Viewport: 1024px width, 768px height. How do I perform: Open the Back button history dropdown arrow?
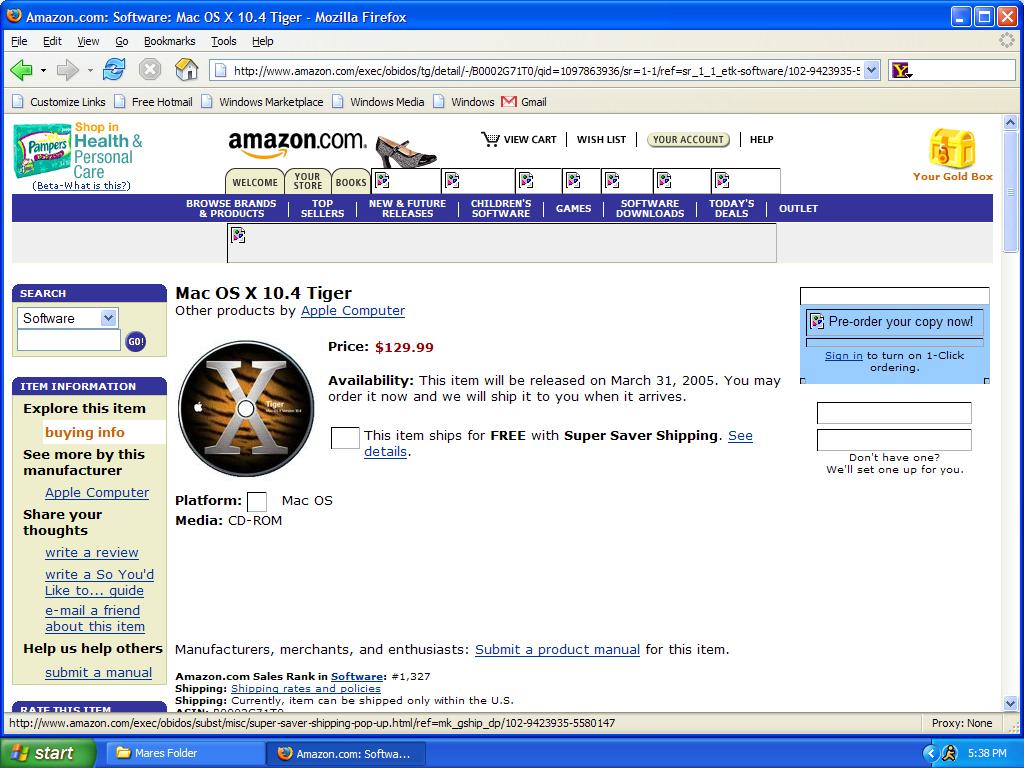click(x=43, y=70)
